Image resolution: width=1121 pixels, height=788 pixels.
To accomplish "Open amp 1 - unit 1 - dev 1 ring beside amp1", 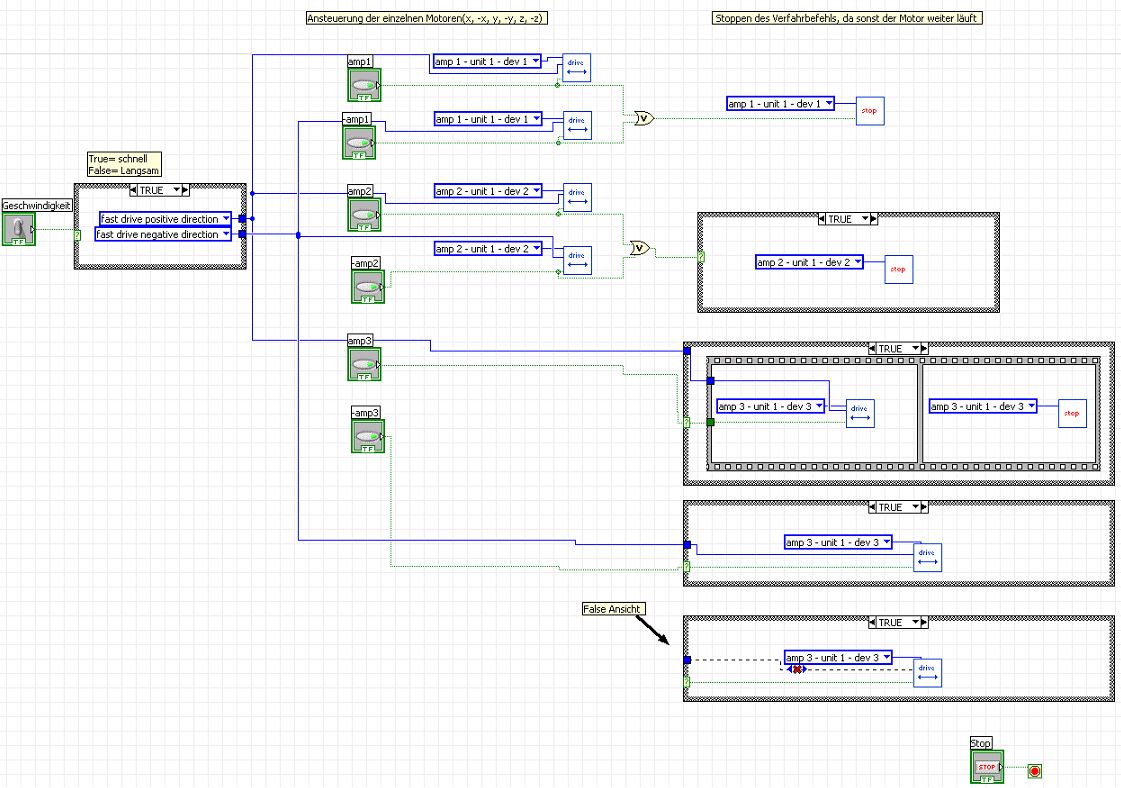I will tap(488, 61).
